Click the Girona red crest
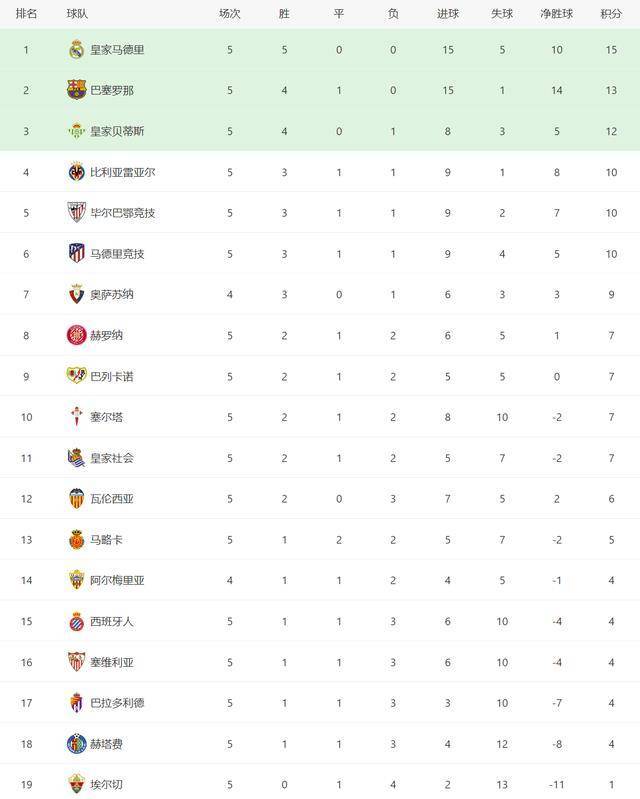640x799 pixels. pyautogui.click(x=76, y=335)
